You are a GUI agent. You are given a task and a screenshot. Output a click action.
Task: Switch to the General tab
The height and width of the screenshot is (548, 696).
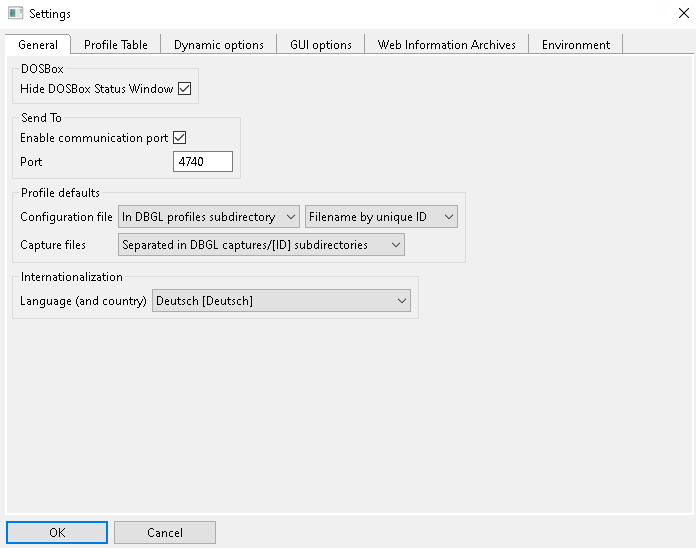click(38, 45)
